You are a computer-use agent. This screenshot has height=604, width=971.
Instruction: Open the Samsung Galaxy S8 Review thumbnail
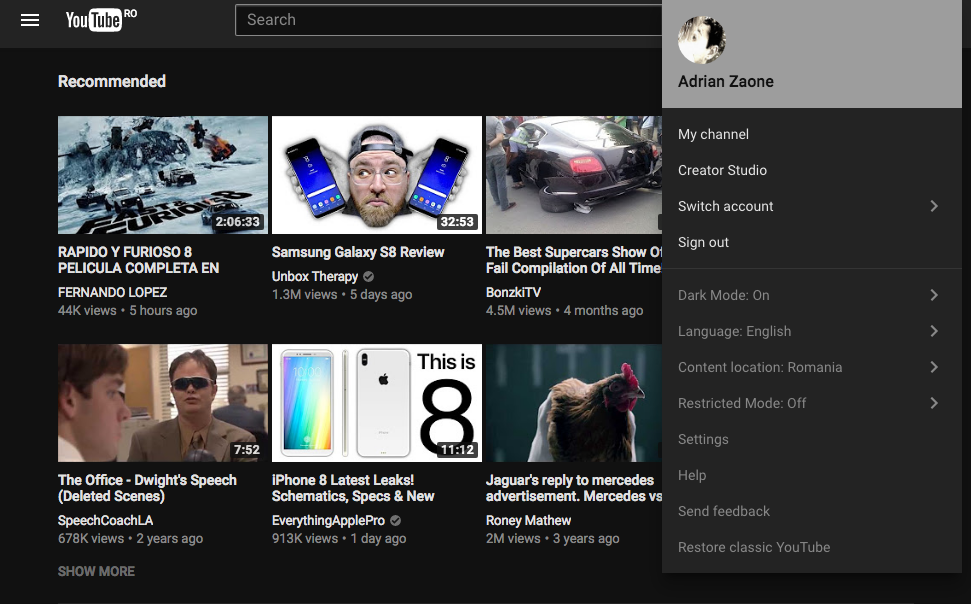coord(376,175)
